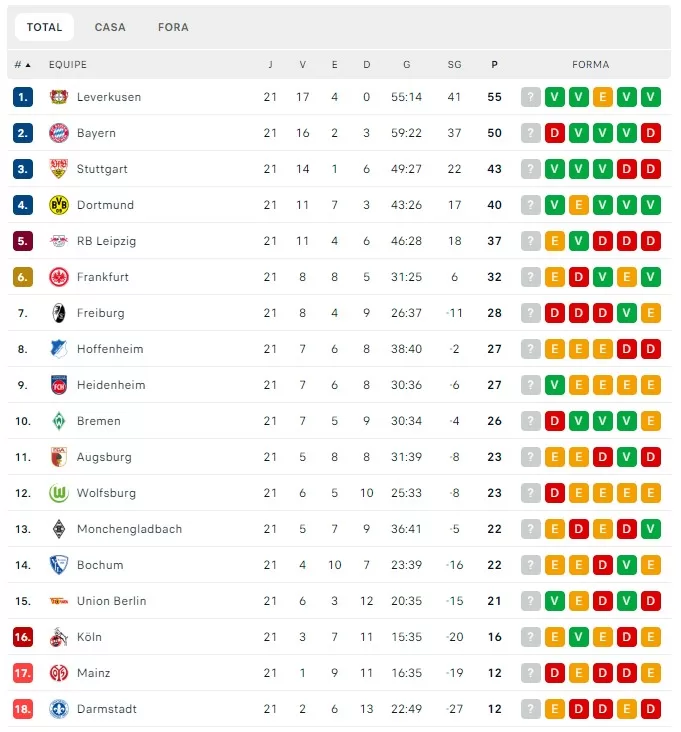This screenshot has height=732, width=681.
Task: Click Leverkusen's gray question mark form badge
Action: [531, 97]
